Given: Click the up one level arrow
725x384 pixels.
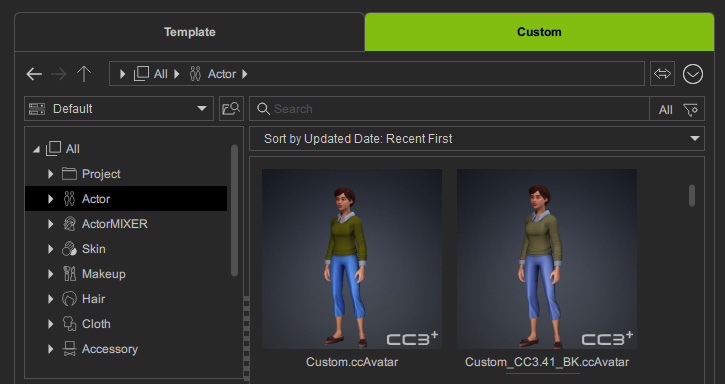Looking at the screenshot, I should pos(84,74).
